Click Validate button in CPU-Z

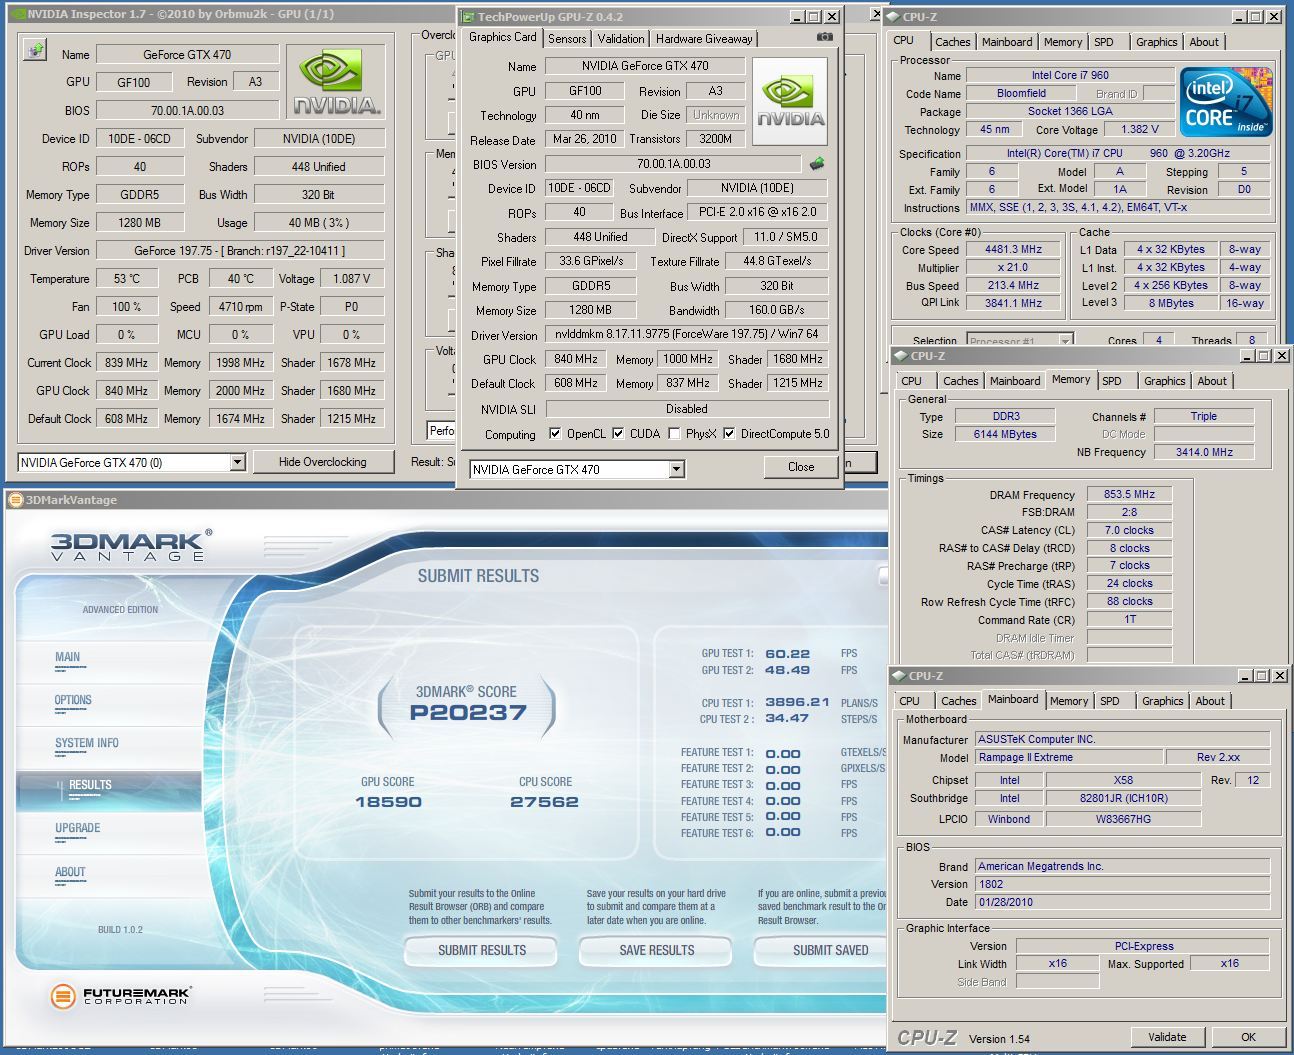click(x=1167, y=1037)
